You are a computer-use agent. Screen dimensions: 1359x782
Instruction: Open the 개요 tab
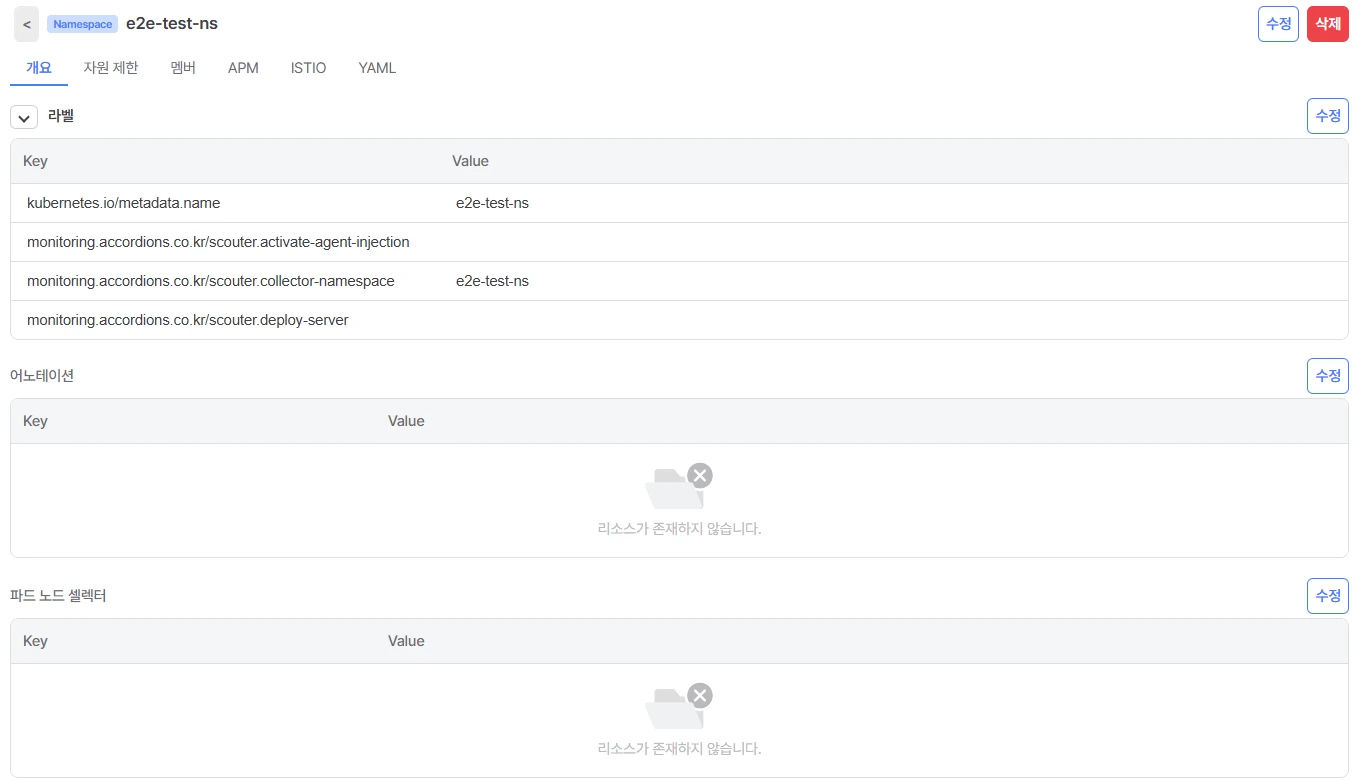(38, 68)
